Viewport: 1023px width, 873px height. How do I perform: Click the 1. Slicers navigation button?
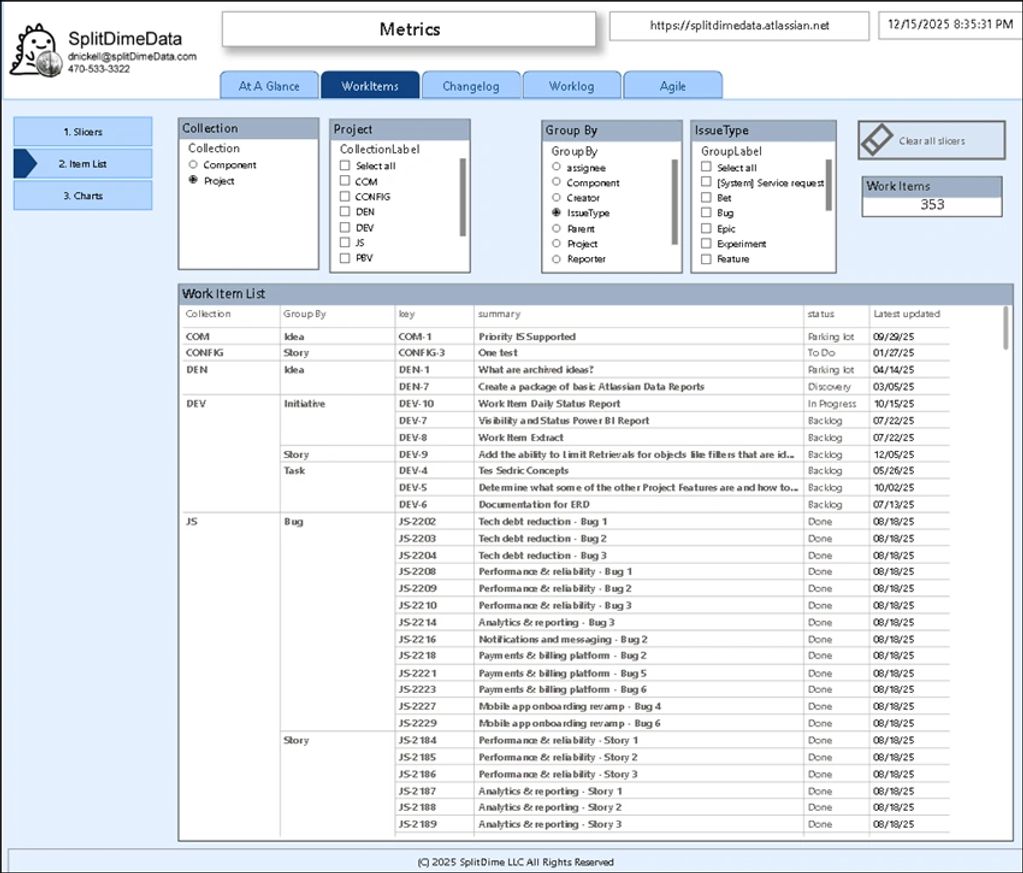click(x=83, y=131)
